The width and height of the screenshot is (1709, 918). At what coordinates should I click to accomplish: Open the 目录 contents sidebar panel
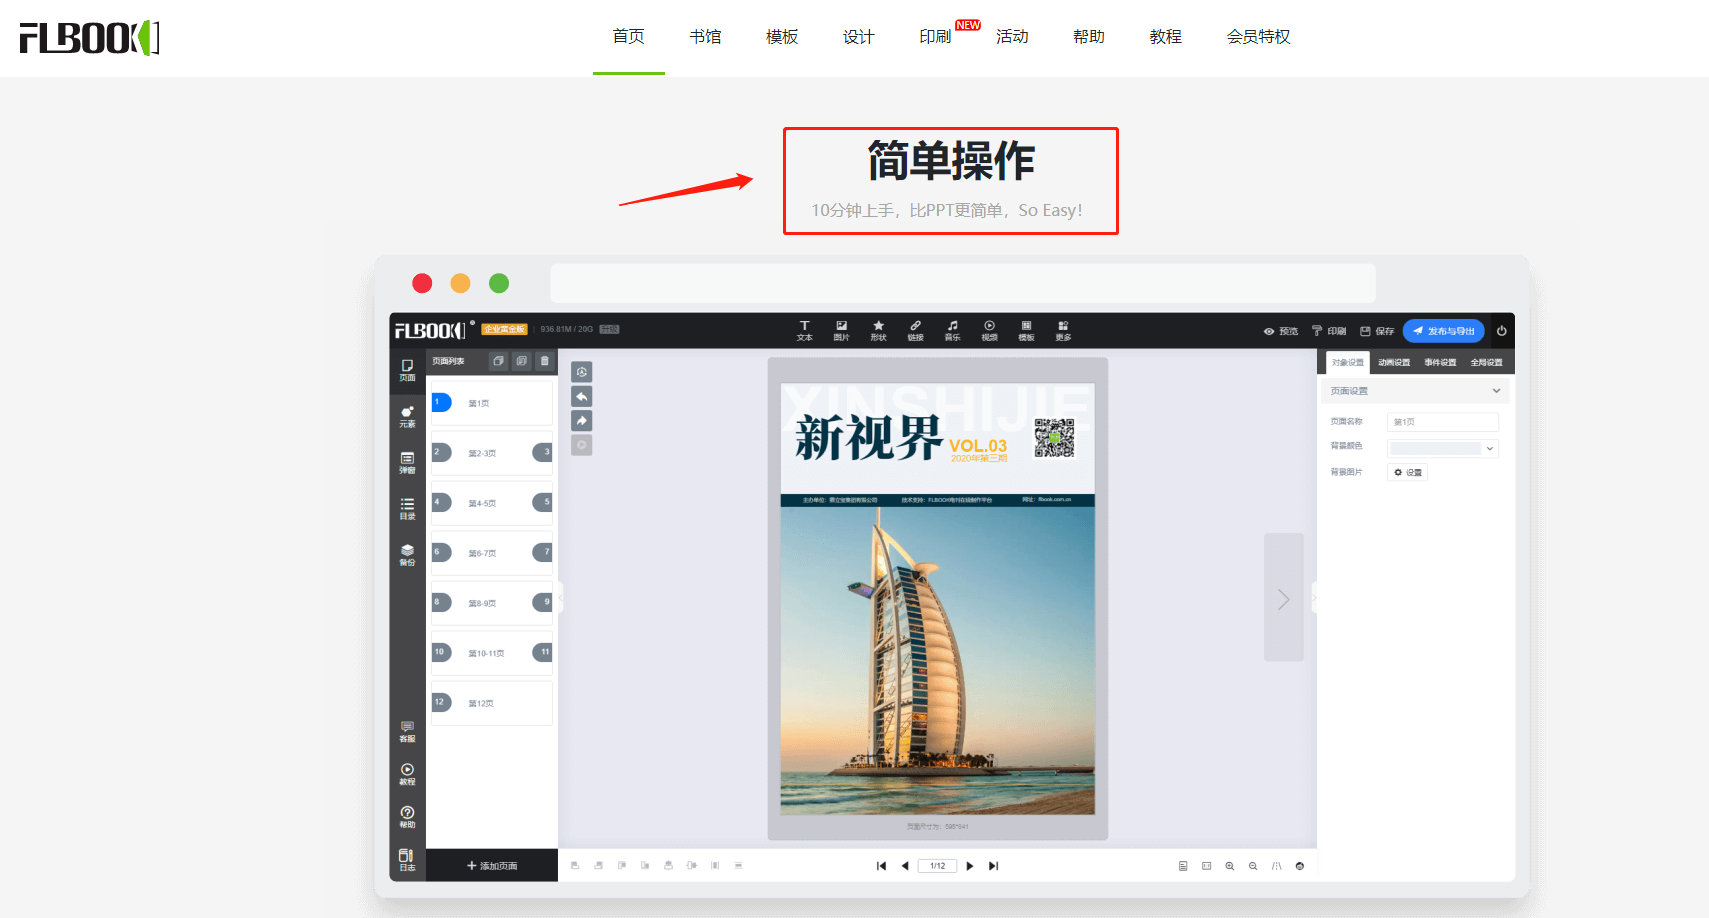[x=407, y=509]
